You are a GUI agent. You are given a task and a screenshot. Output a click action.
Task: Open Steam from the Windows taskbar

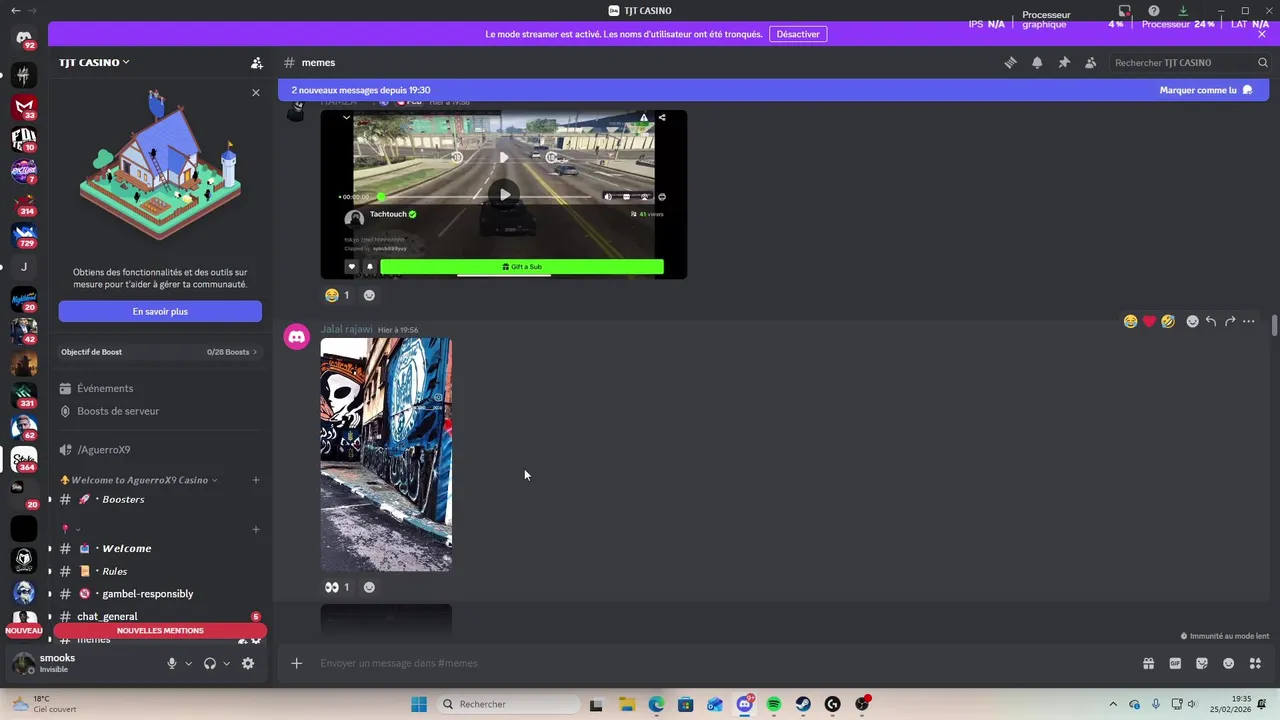[x=803, y=704]
